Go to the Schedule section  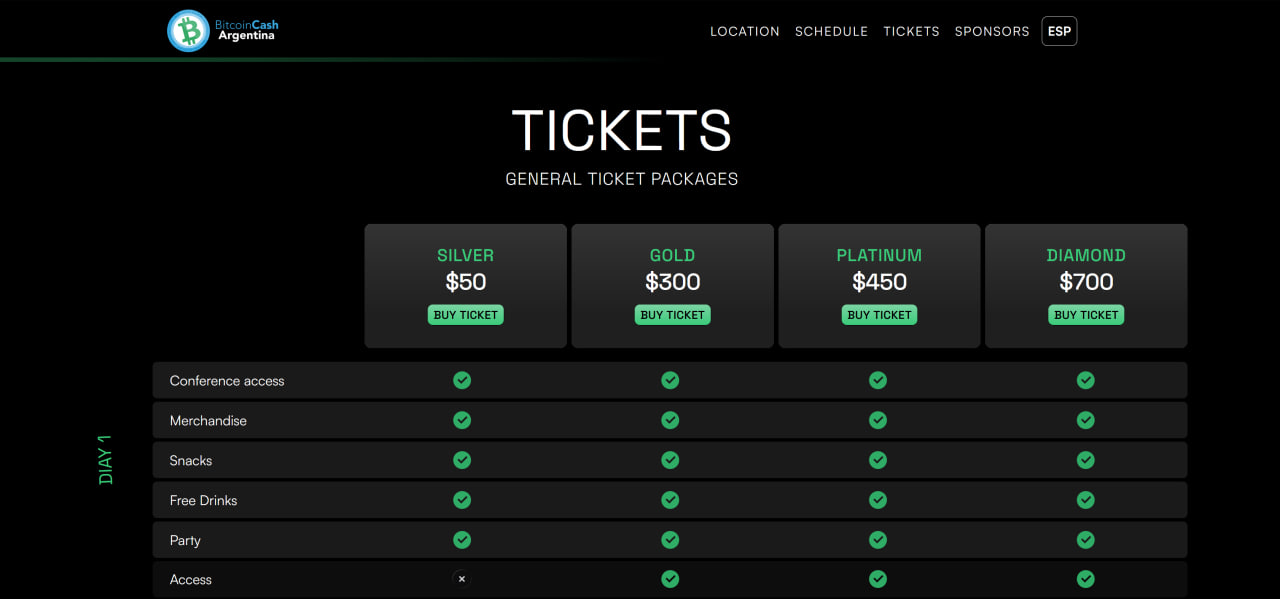coord(831,31)
